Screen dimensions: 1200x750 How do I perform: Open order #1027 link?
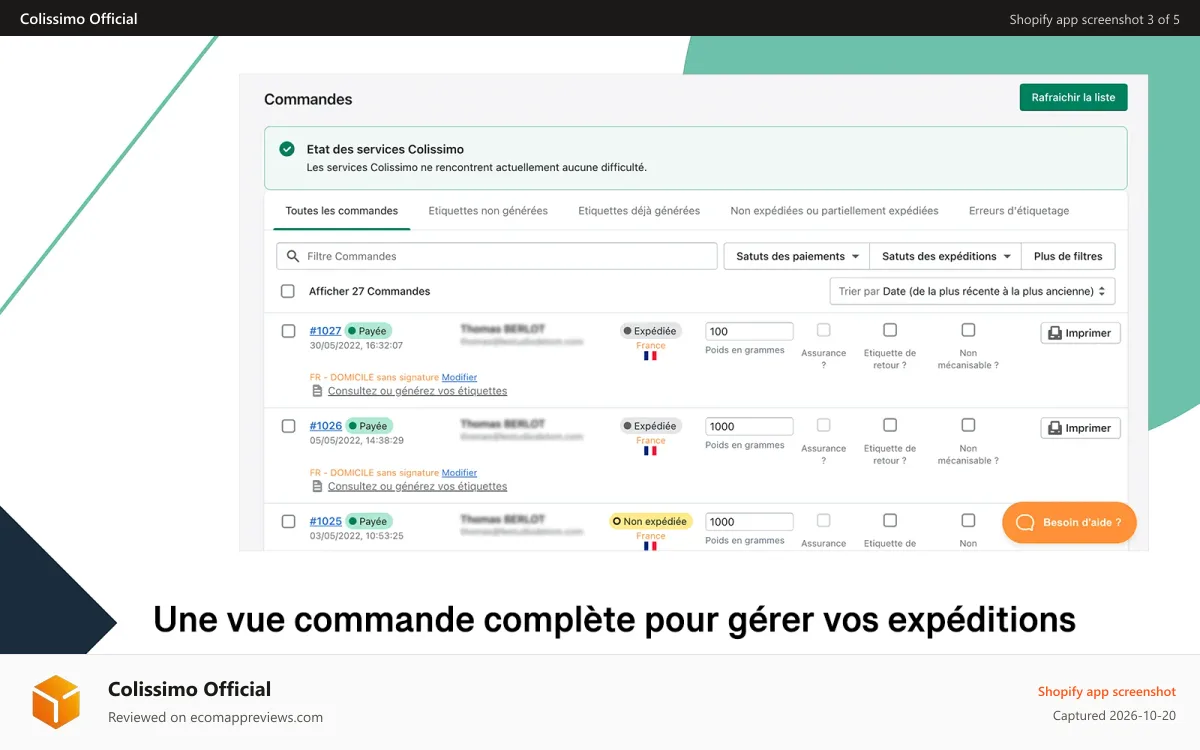click(x=325, y=331)
